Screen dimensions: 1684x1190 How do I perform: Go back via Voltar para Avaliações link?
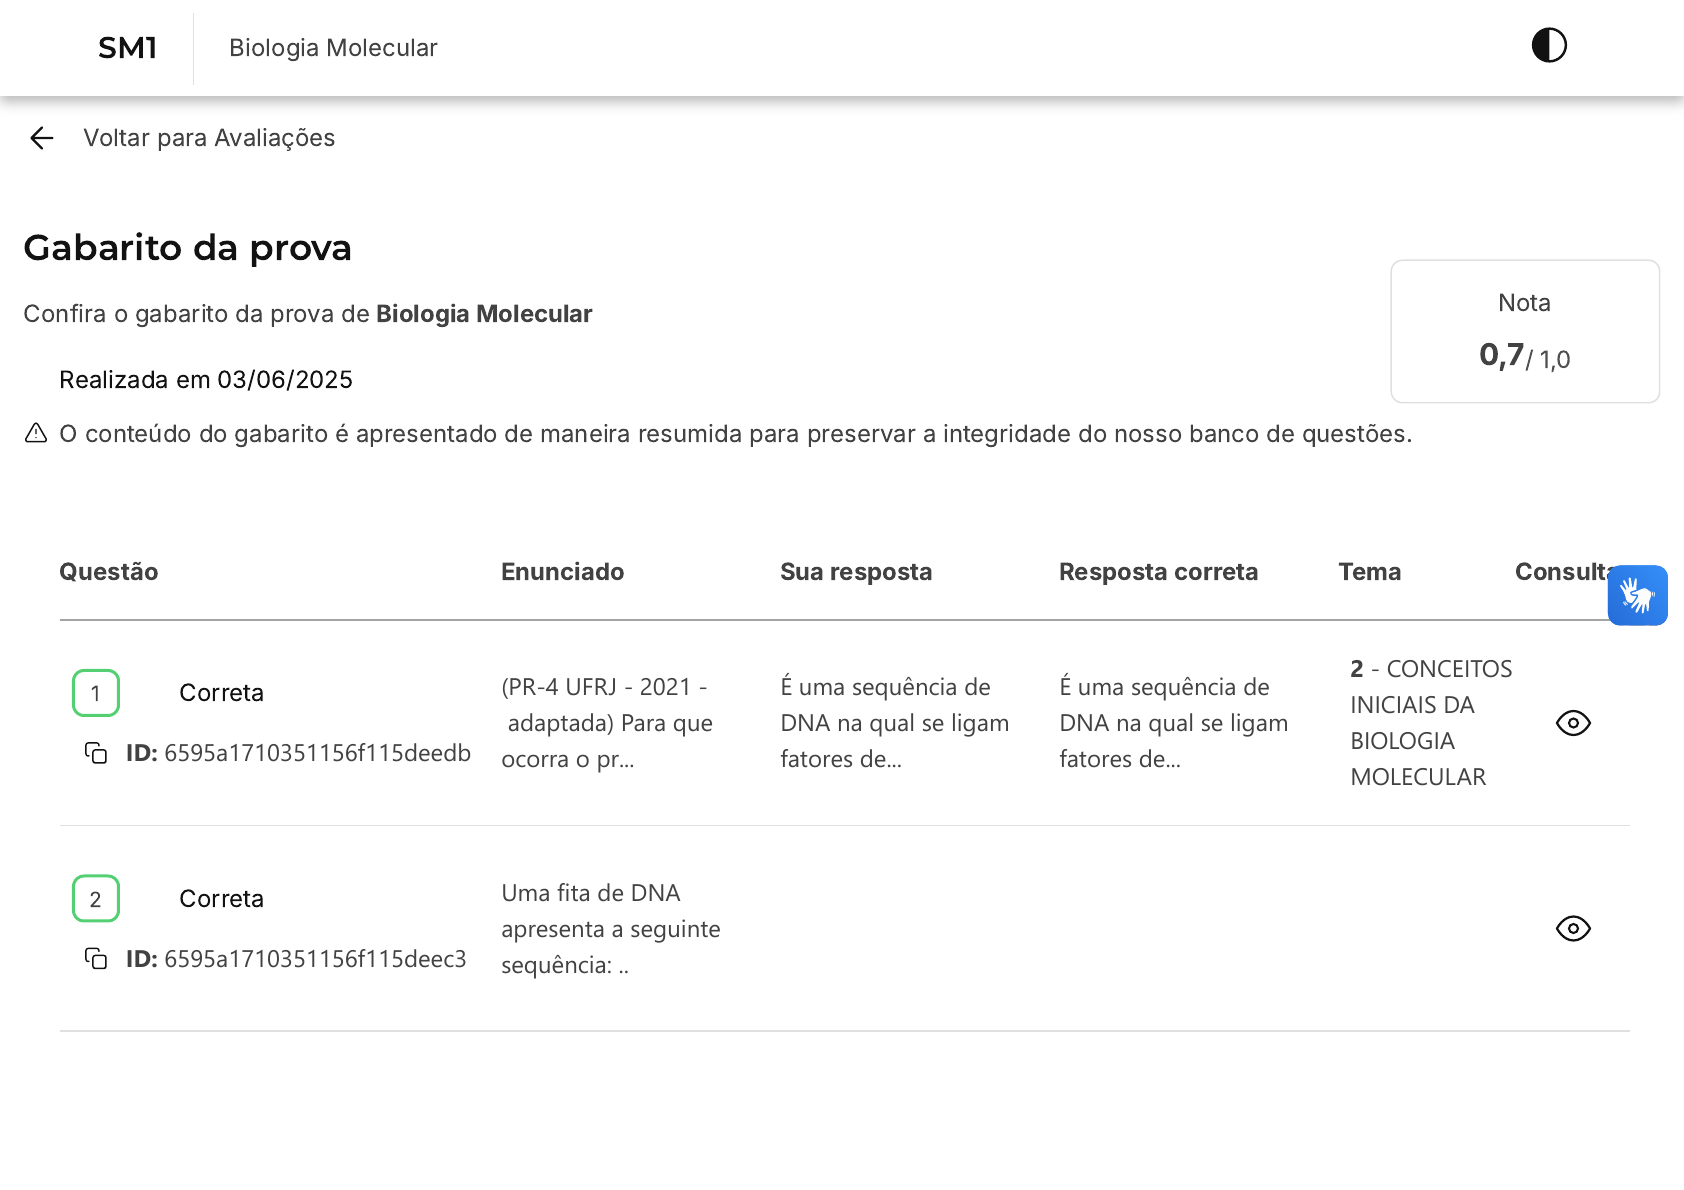(x=208, y=138)
